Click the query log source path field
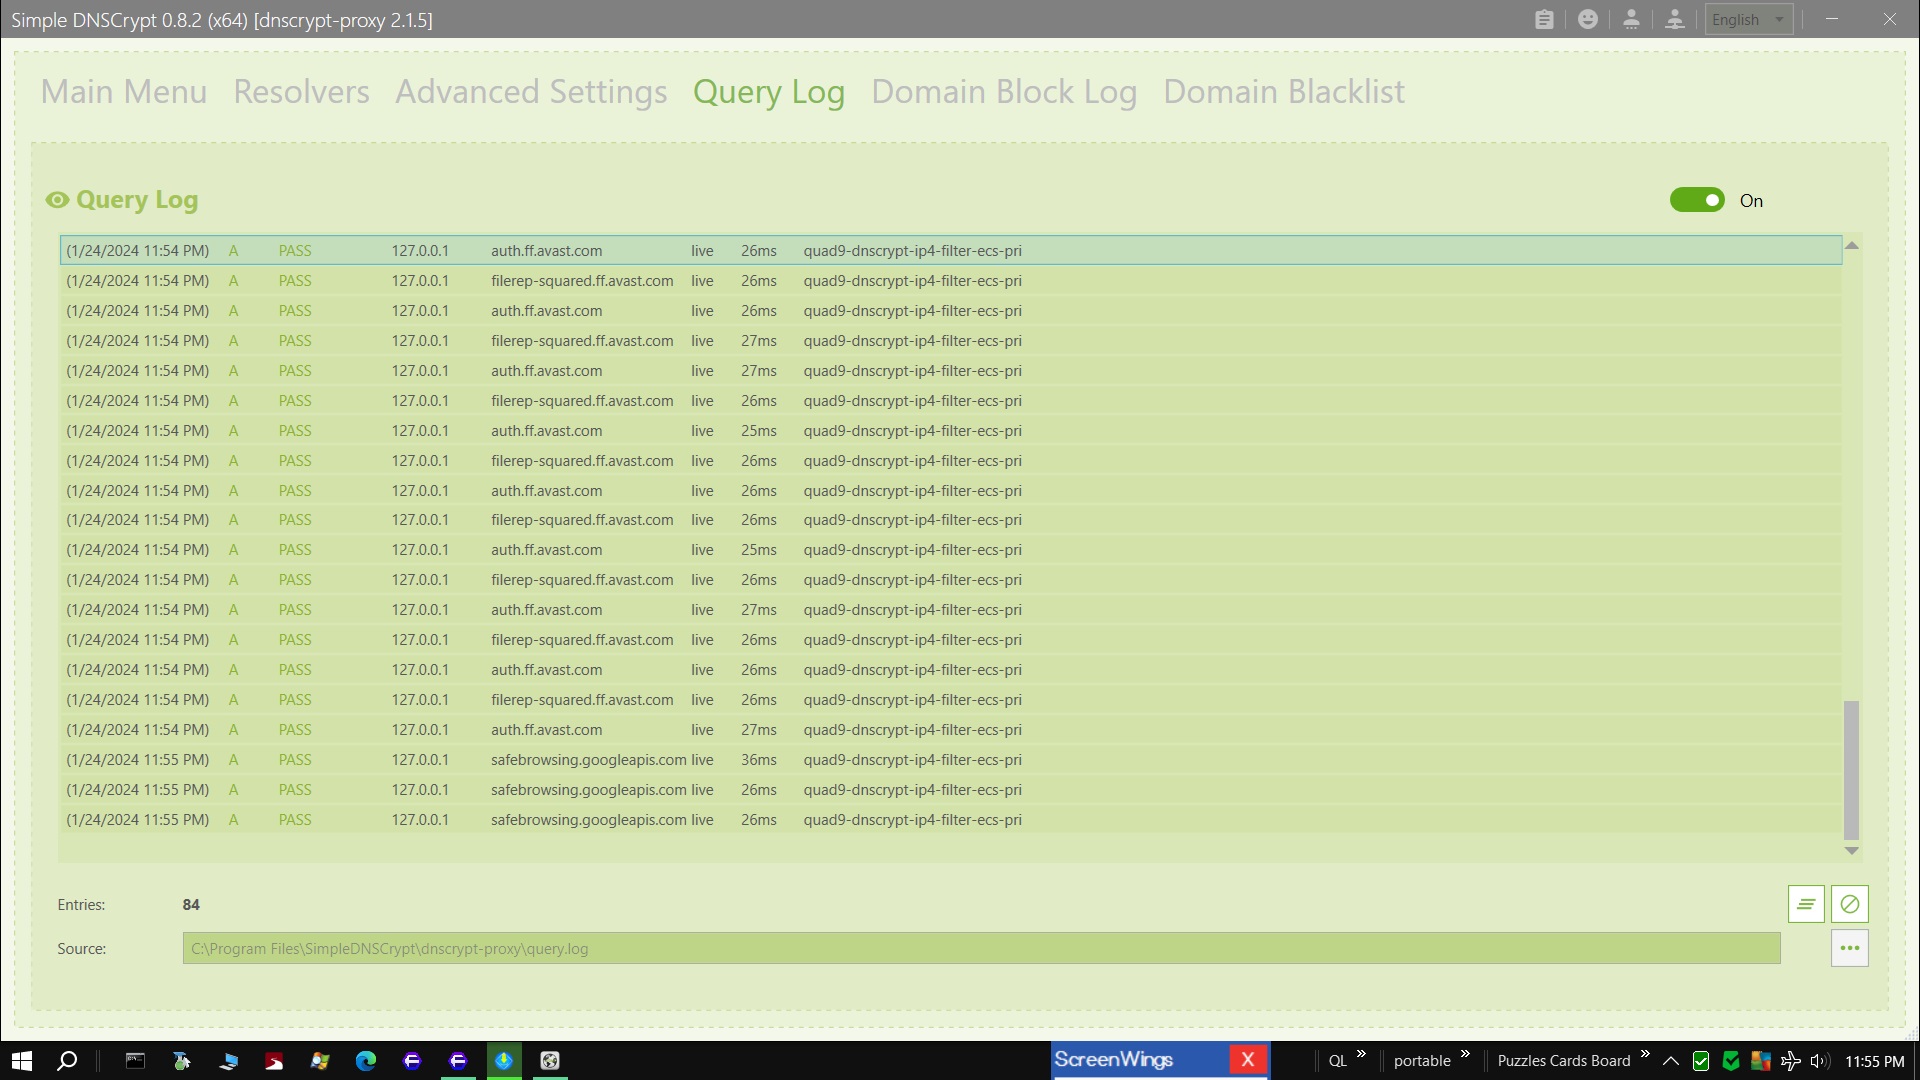Screen dimensions: 1920x1080 point(980,948)
